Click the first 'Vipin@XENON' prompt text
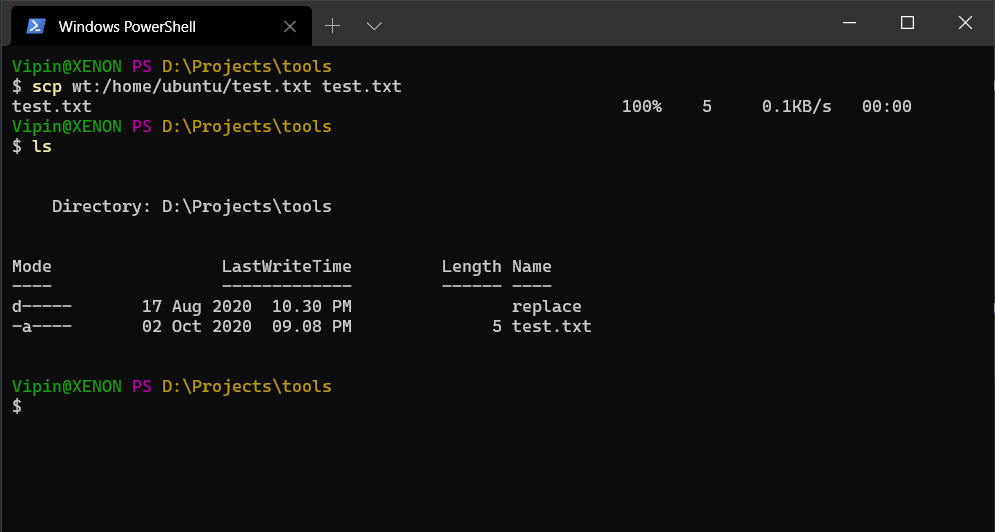Screen dimensions: 995x532 coord(67,66)
